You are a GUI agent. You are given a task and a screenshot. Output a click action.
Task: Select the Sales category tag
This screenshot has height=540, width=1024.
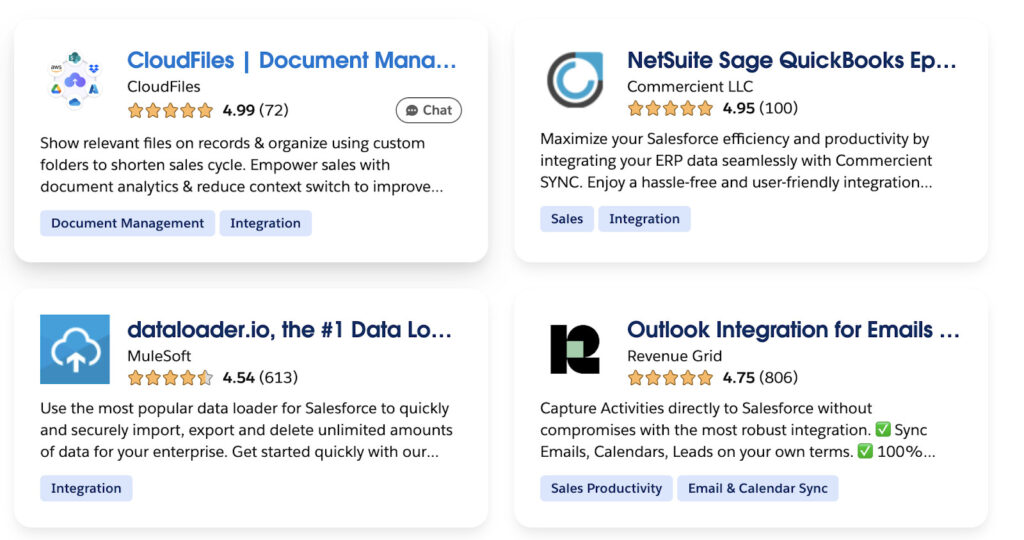pyautogui.click(x=567, y=219)
